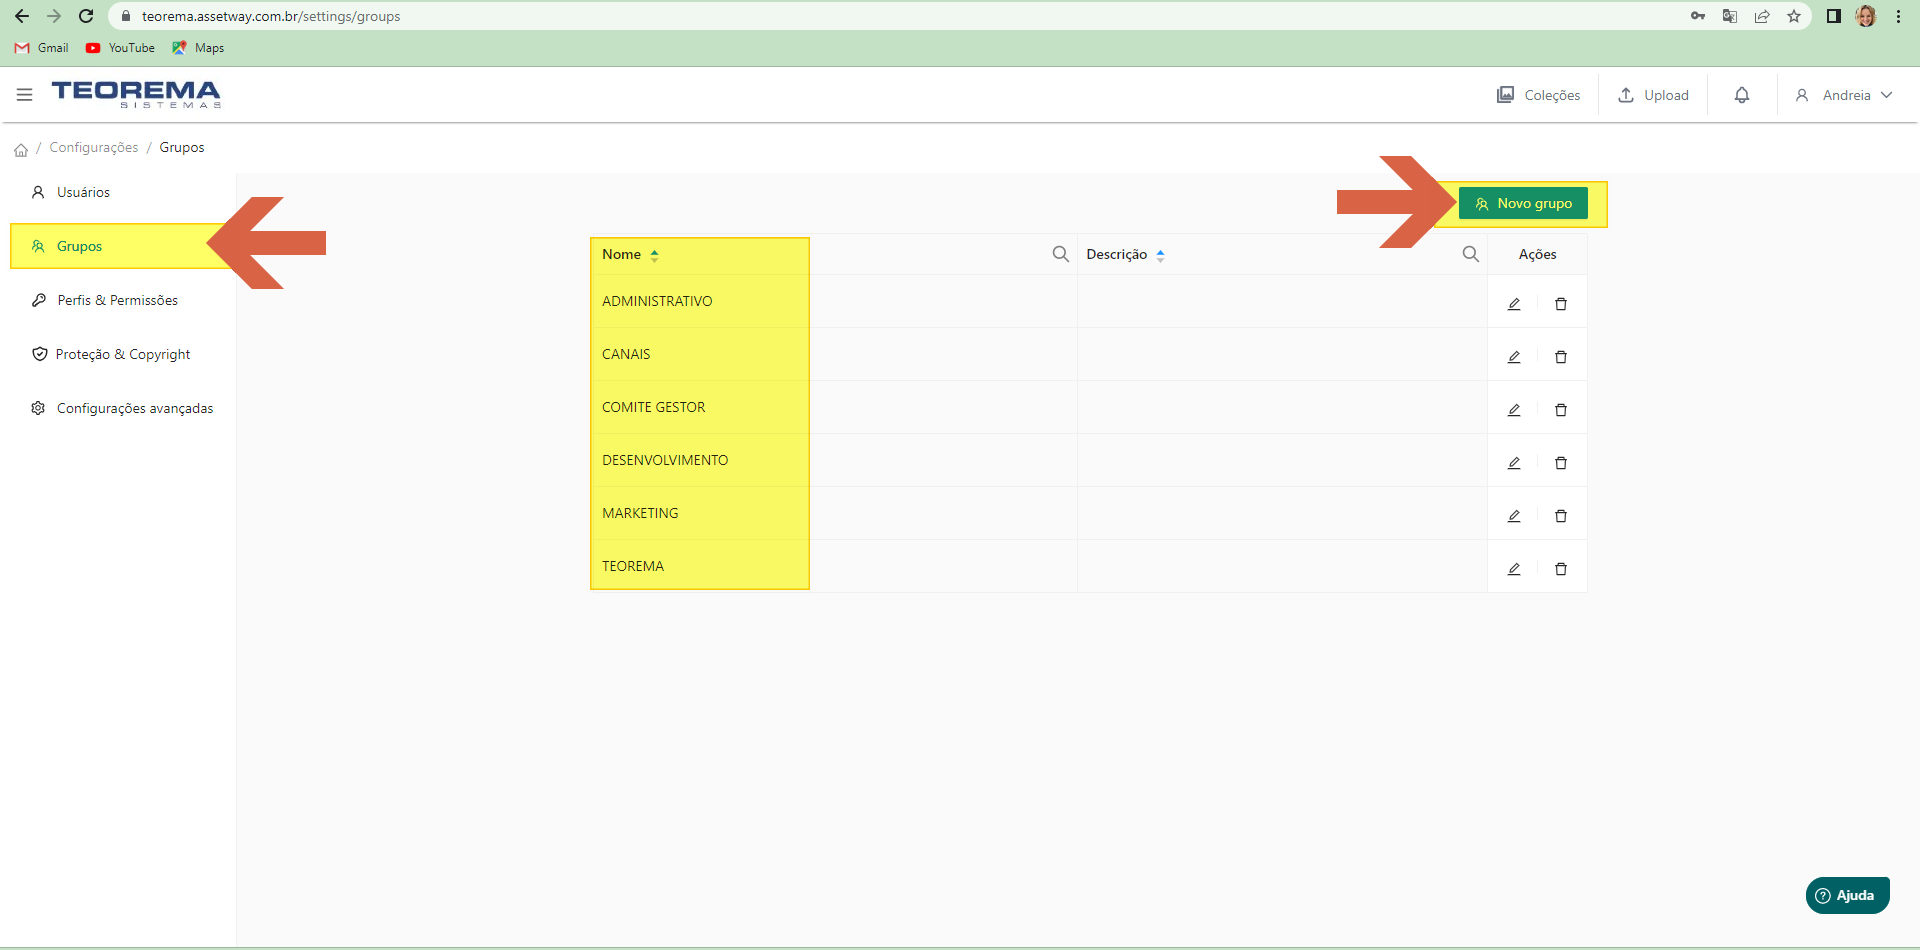The width and height of the screenshot is (1920, 950).
Task: Open Coleções from the top bar
Action: pyautogui.click(x=1538, y=95)
